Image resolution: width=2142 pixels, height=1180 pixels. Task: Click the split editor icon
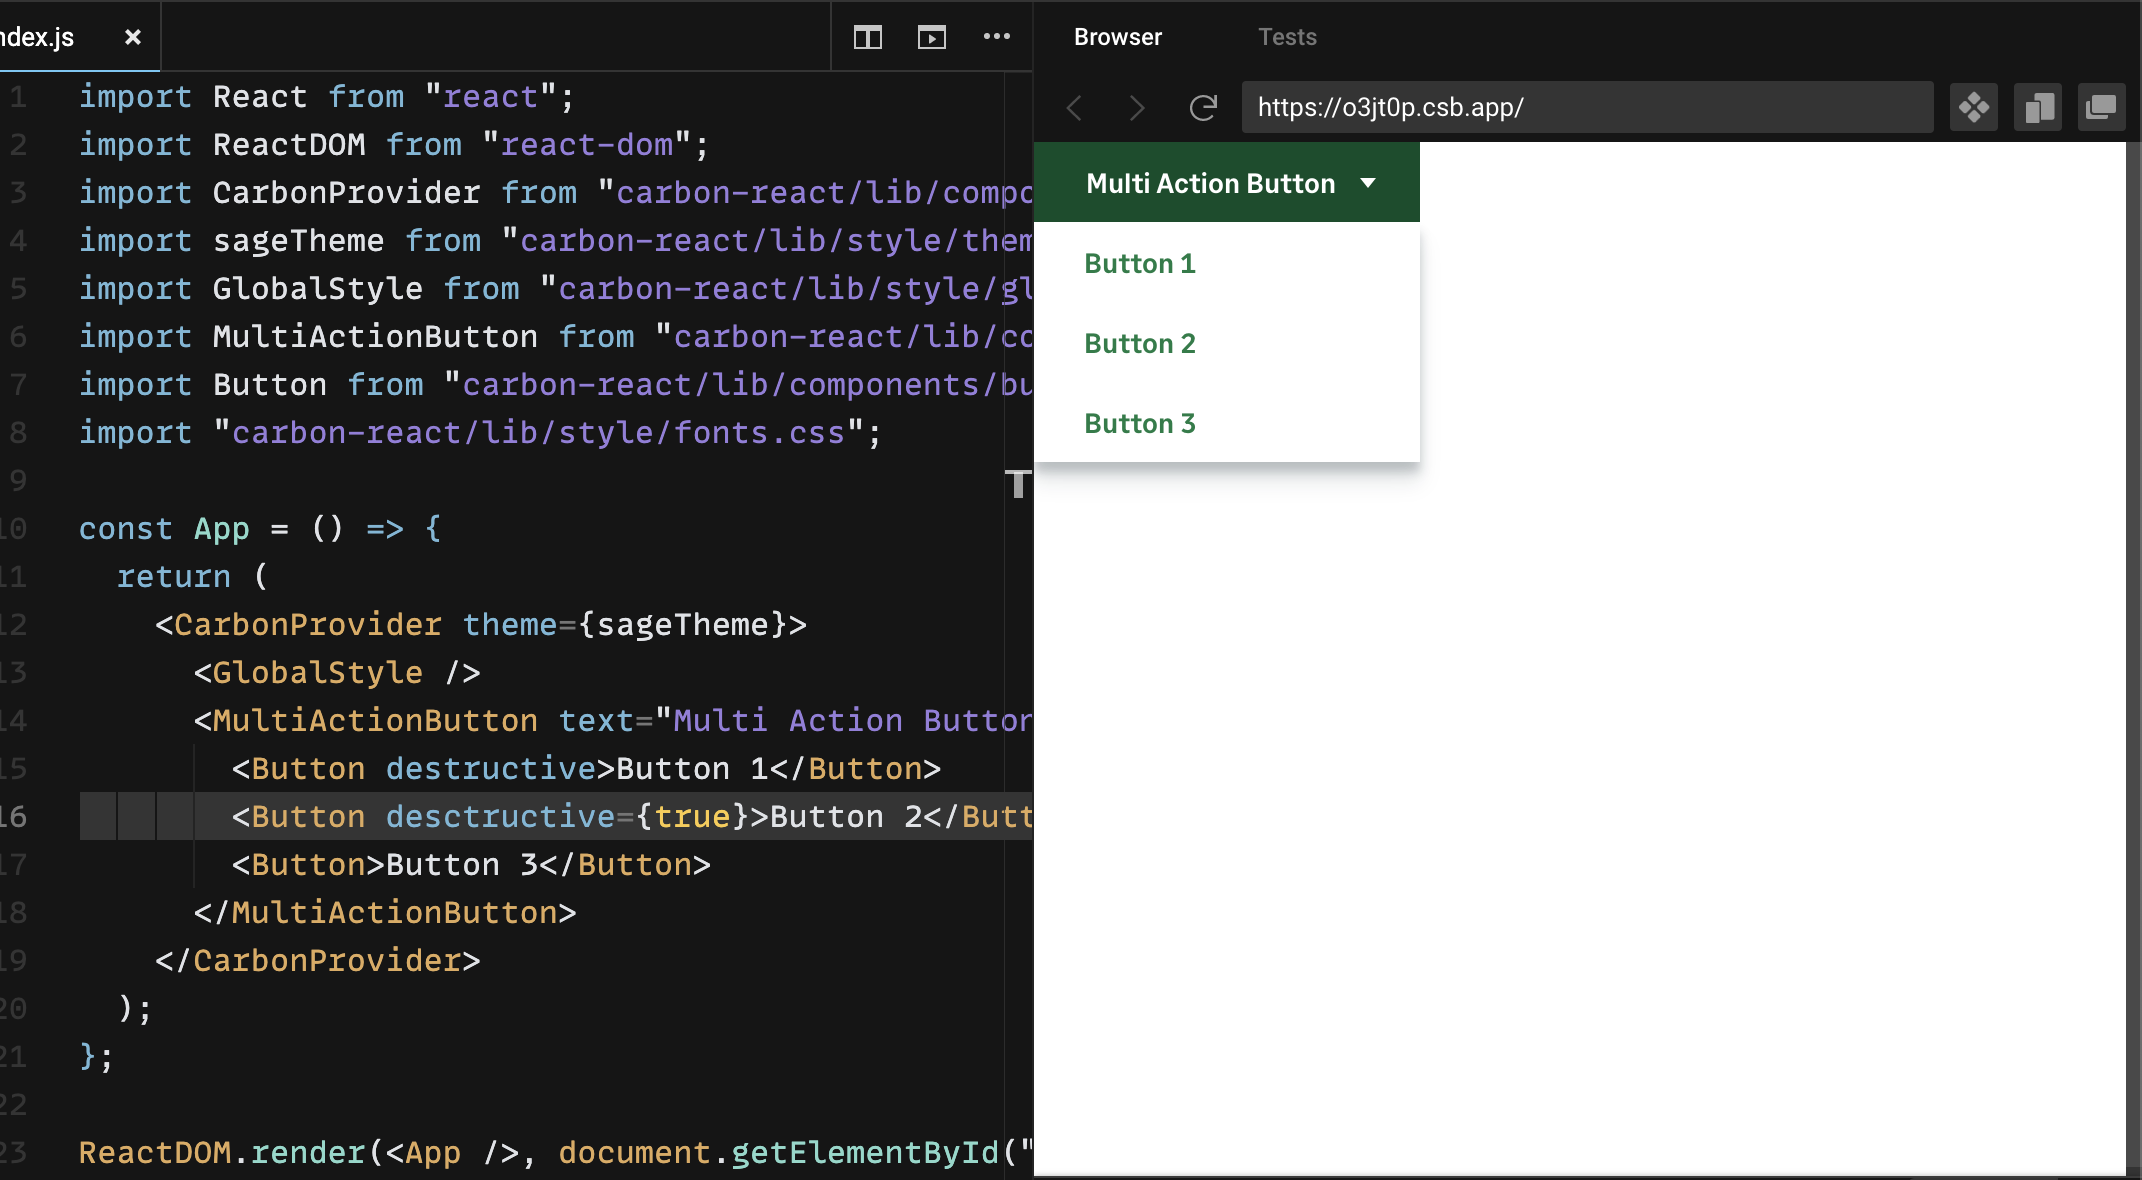(x=867, y=37)
